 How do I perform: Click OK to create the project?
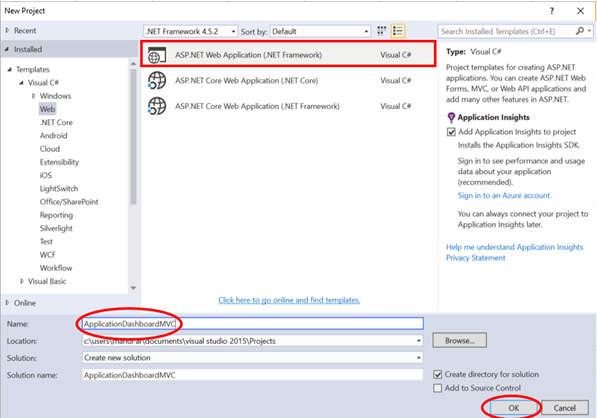[x=514, y=408]
